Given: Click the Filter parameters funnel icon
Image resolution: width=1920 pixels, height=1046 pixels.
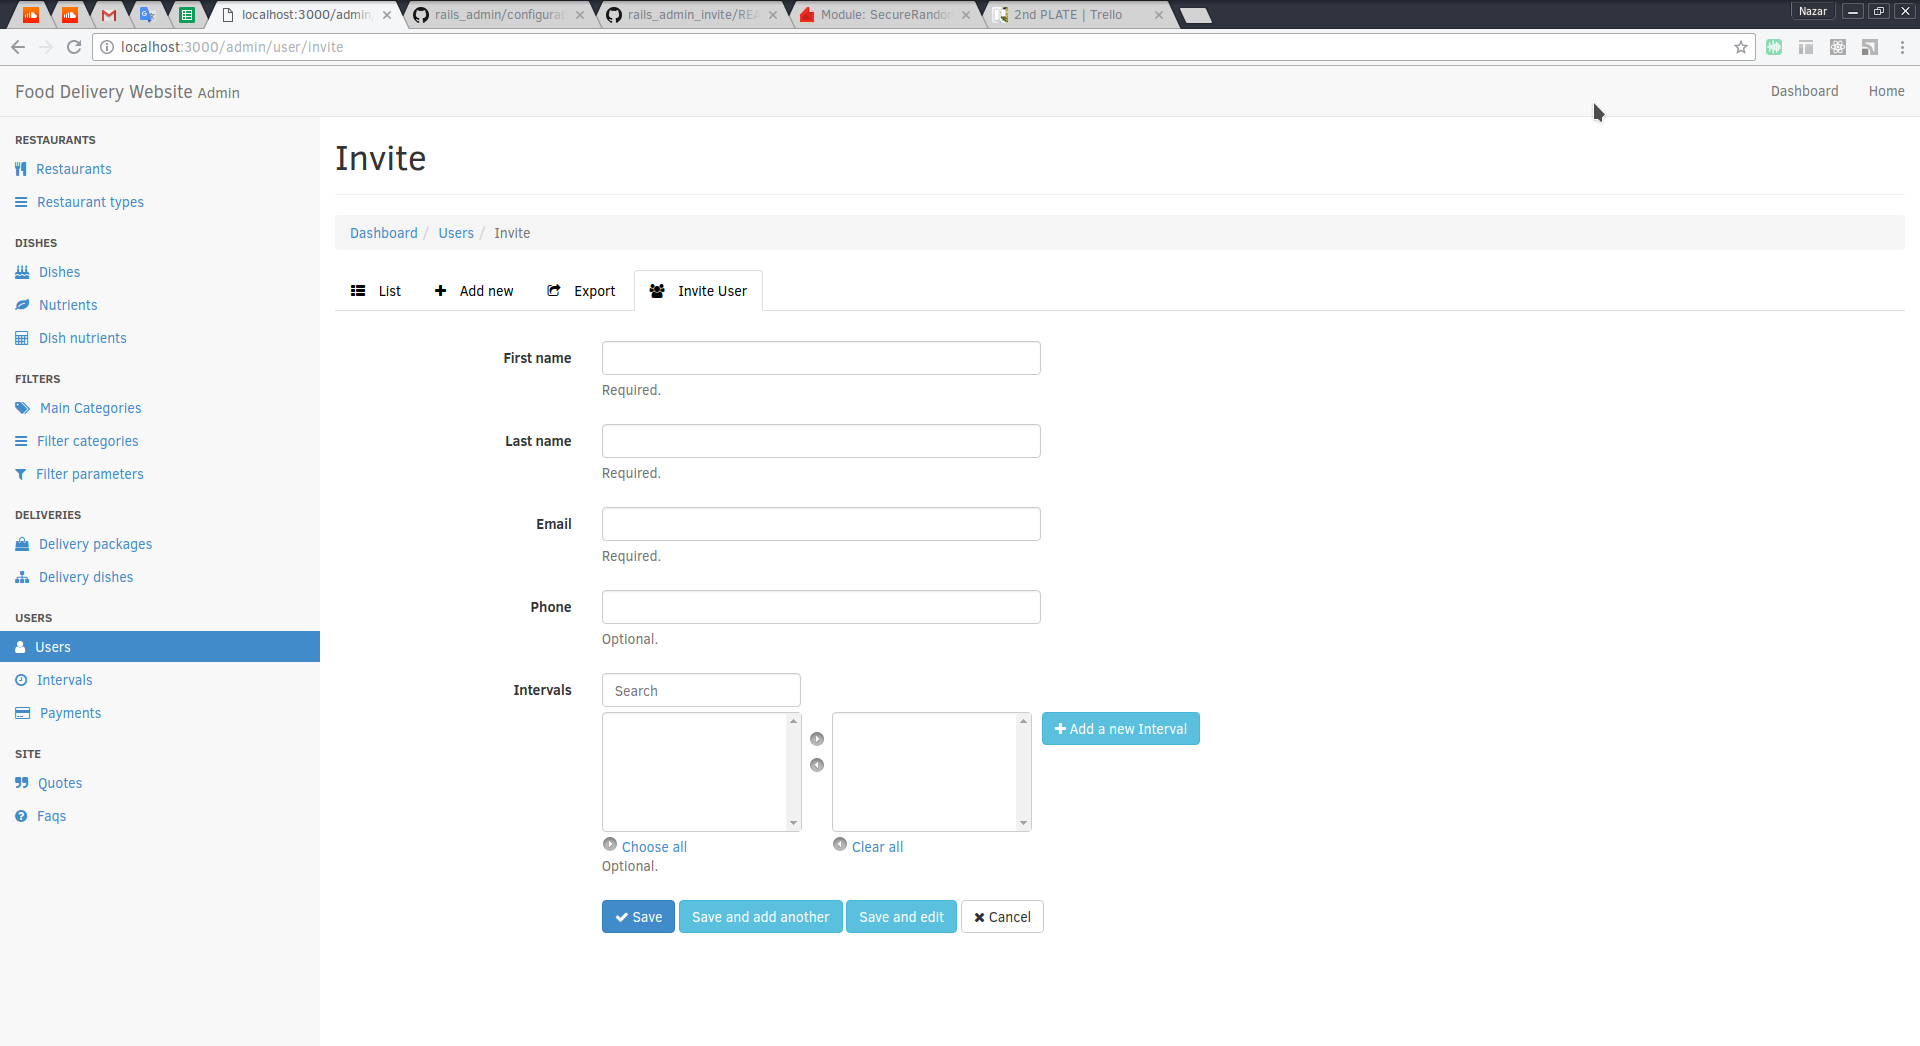Looking at the screenshot, I should (21, 474).
